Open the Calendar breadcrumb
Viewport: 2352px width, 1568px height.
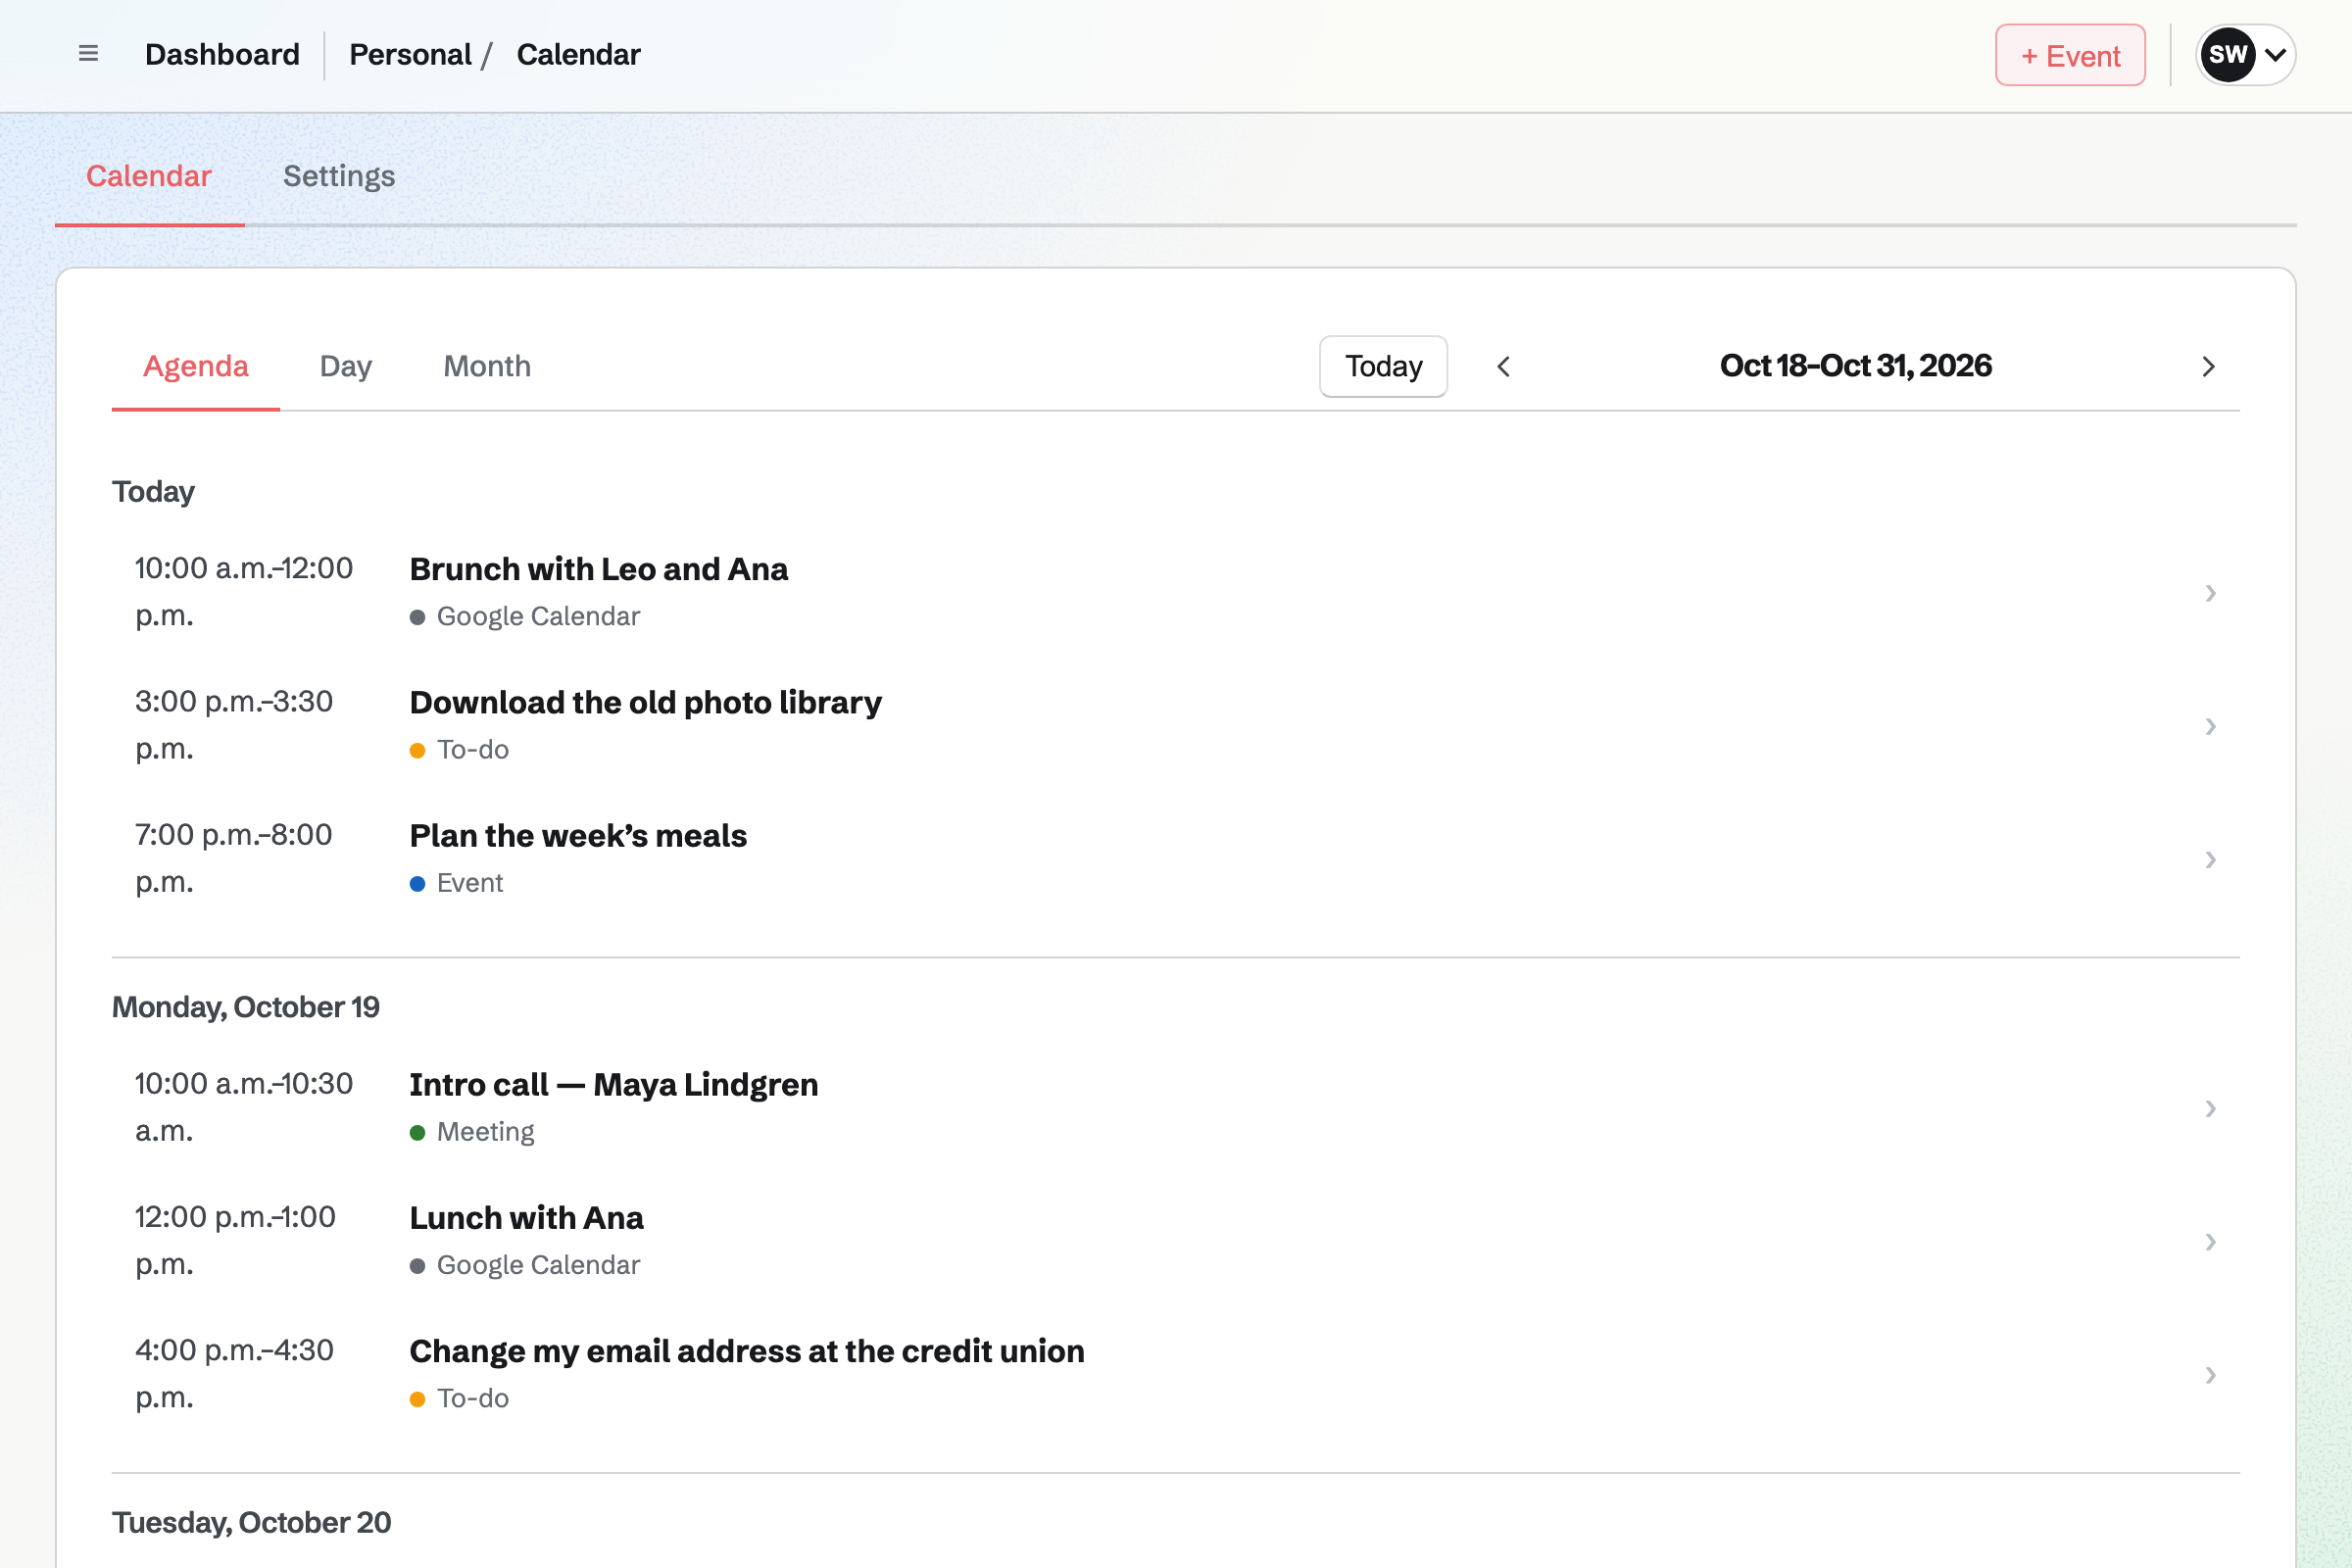click(x=578, y=54)
